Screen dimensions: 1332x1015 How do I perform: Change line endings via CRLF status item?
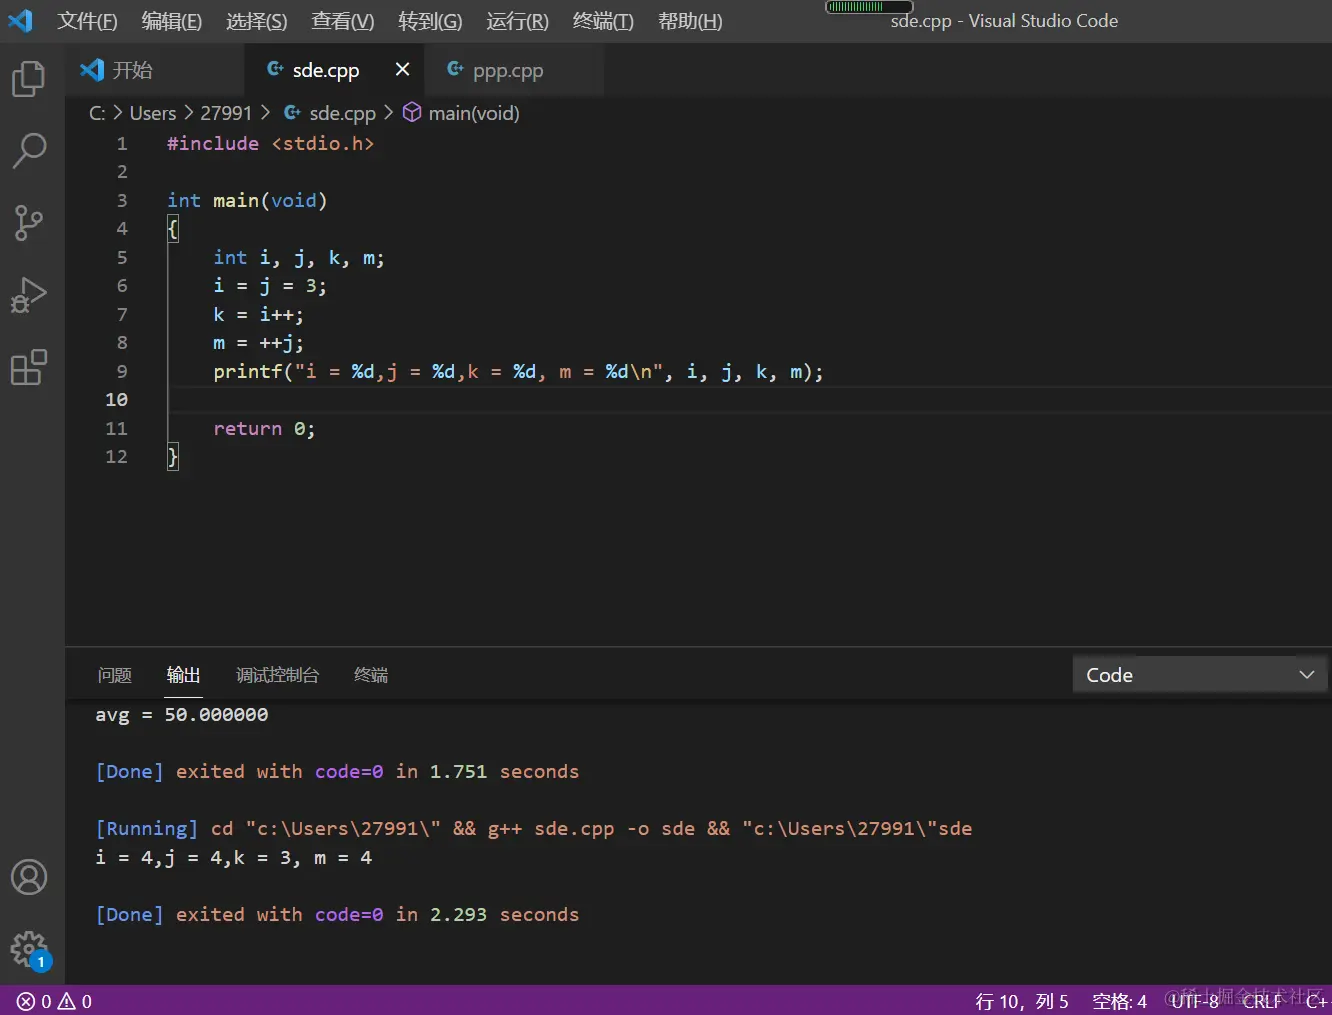tap(1262, 1001)
